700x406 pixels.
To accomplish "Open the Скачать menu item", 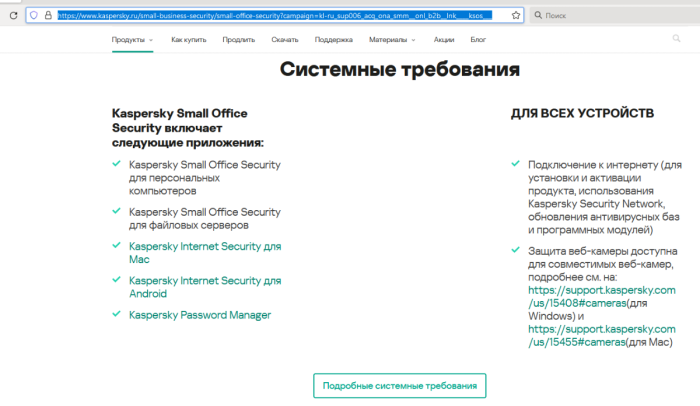I will [284, 40].
